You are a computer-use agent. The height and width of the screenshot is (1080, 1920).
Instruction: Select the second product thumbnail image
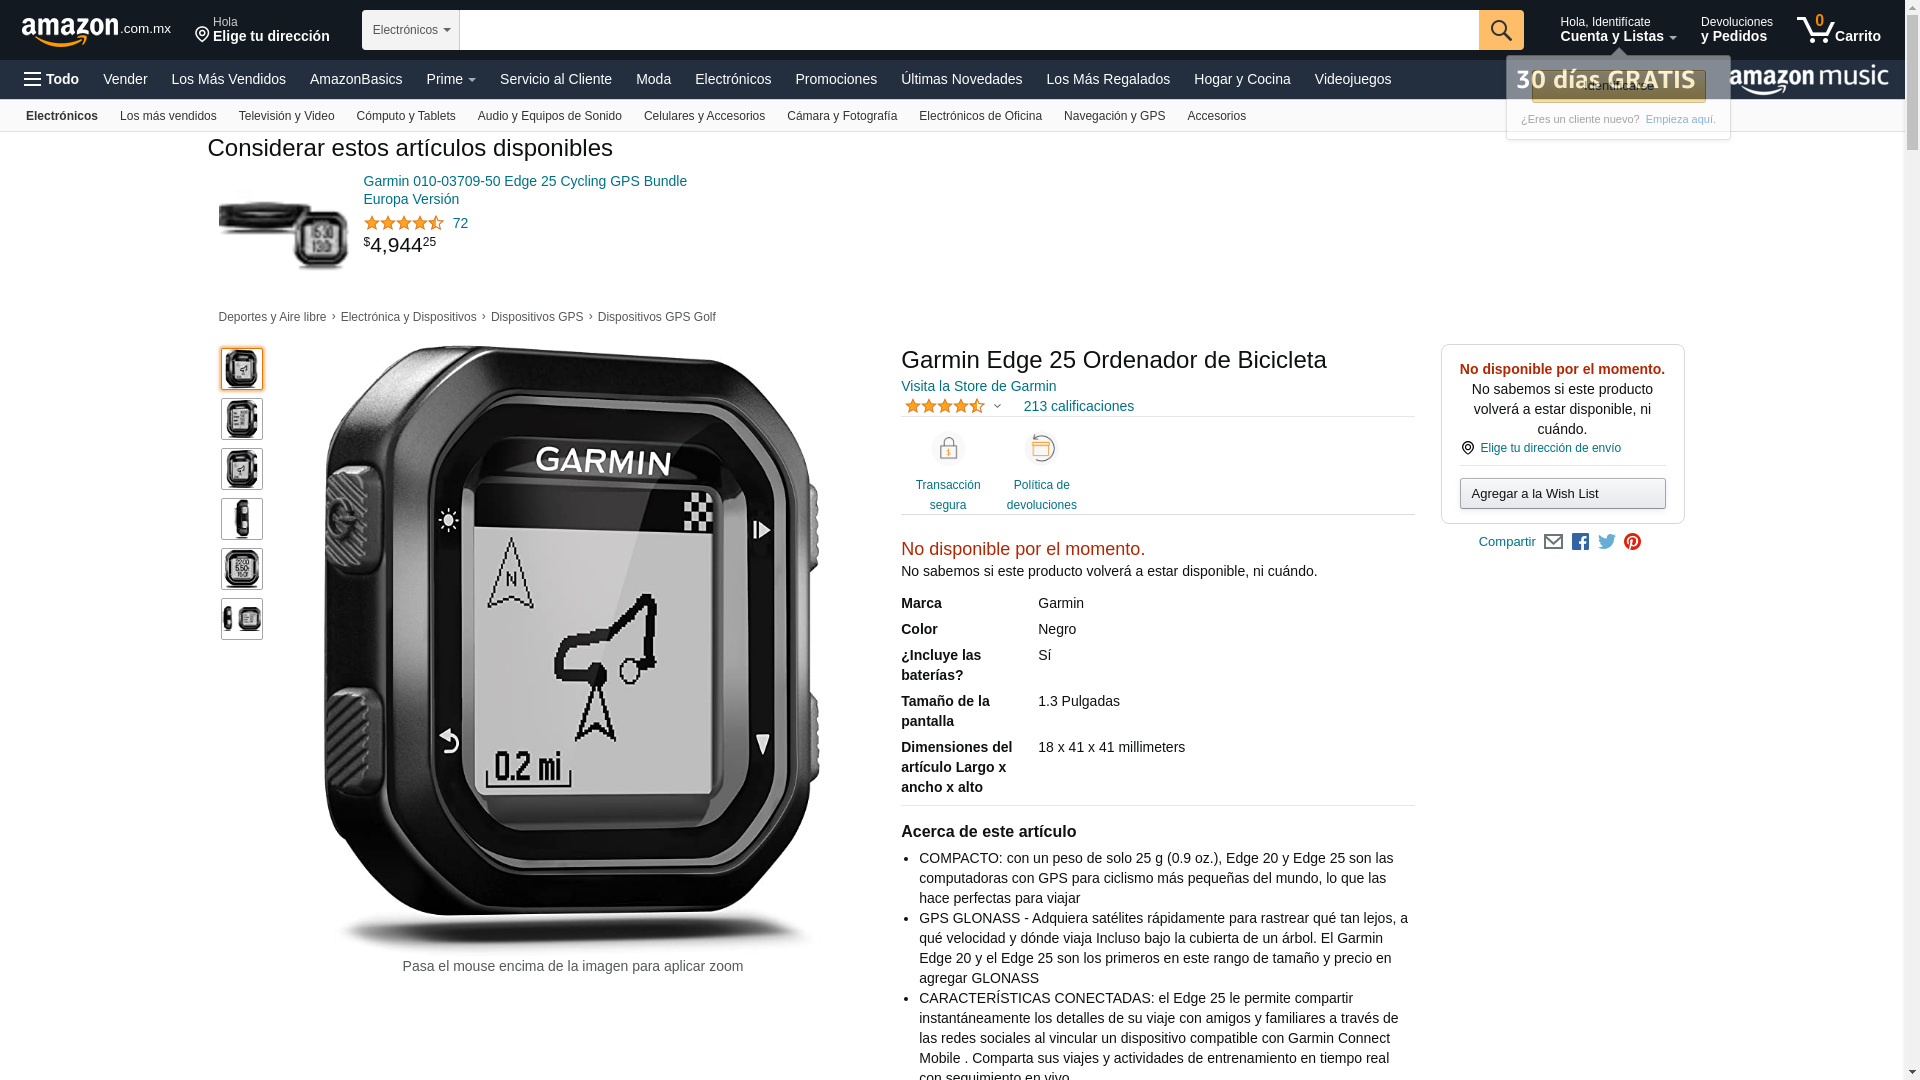click(242, 419)
